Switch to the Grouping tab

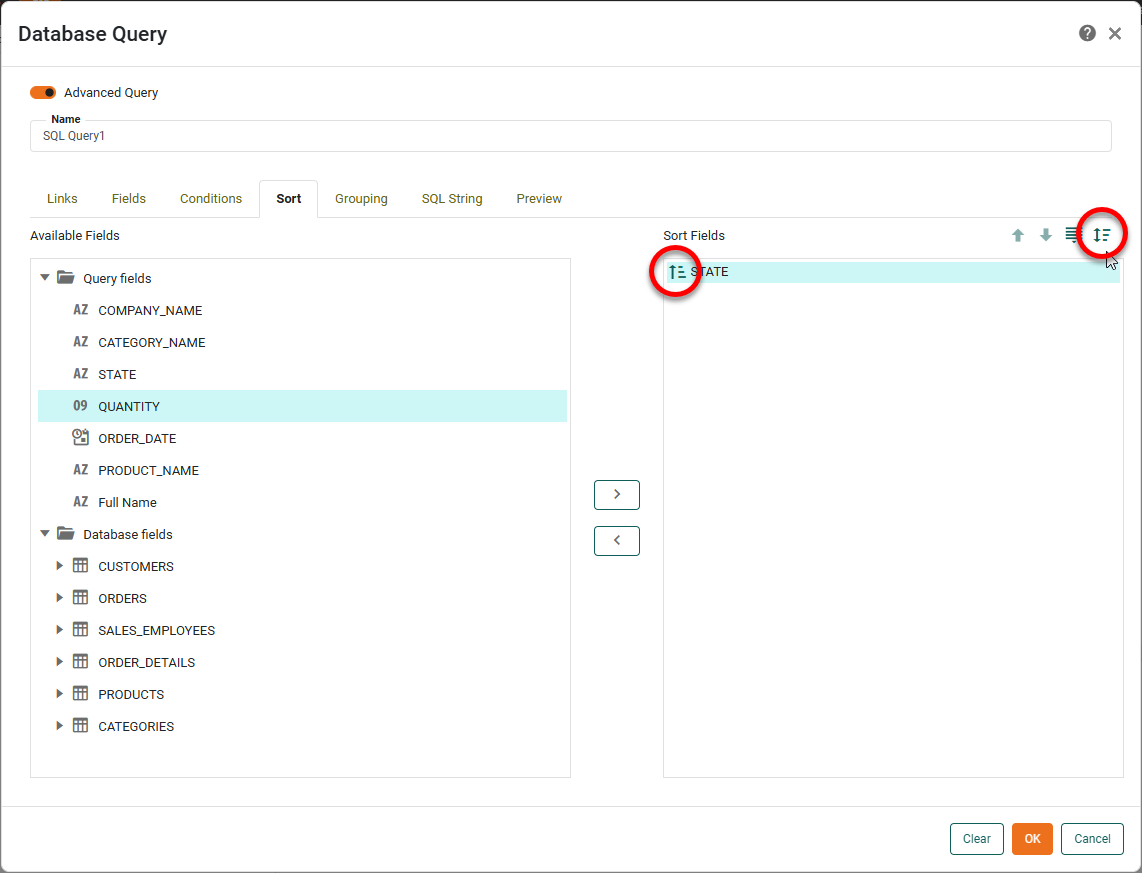click(361, 198)
